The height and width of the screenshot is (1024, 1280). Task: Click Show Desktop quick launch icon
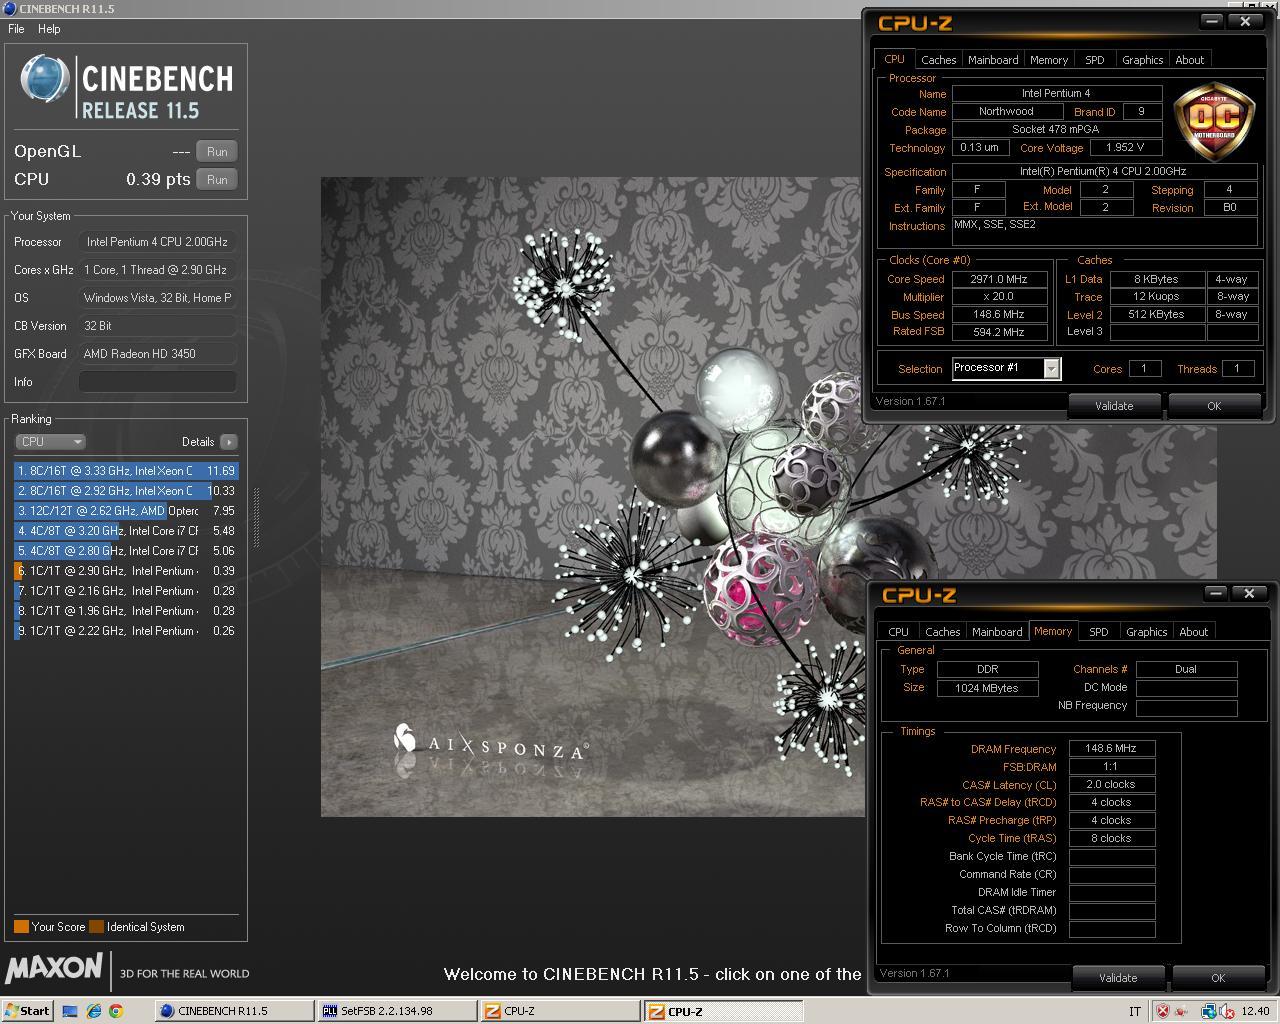pyautogui.click(x=70, y=1011)
